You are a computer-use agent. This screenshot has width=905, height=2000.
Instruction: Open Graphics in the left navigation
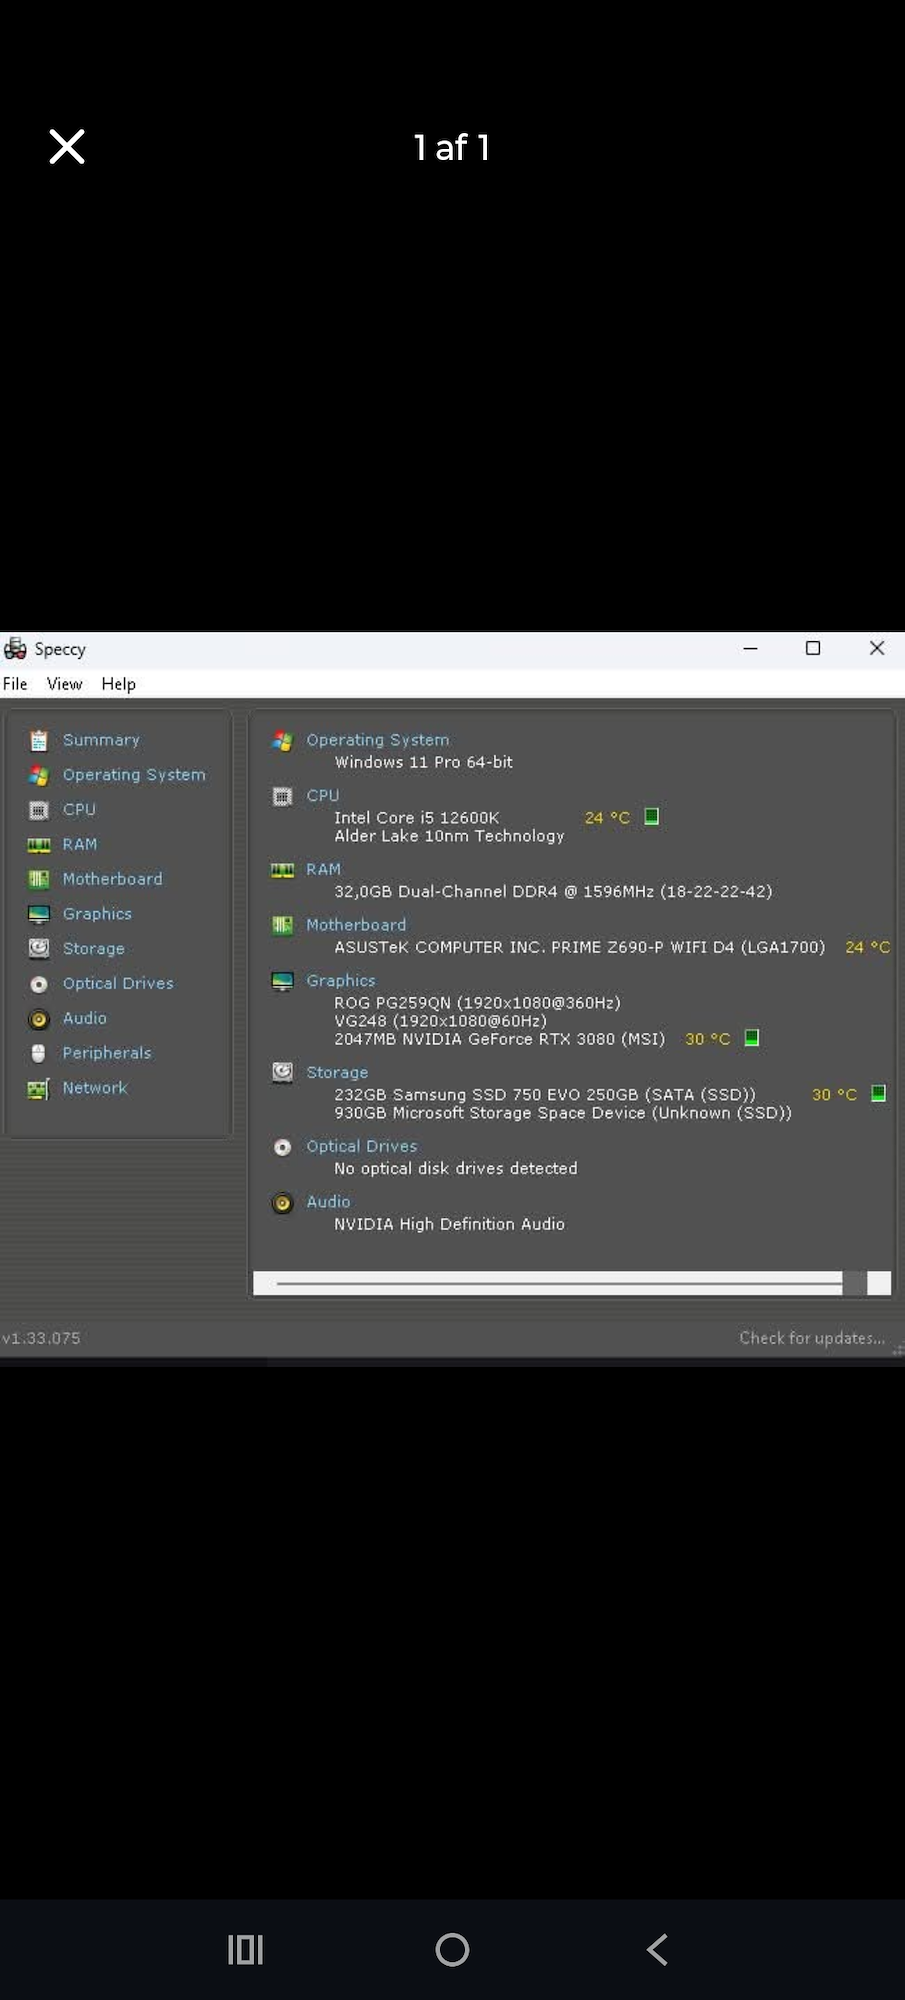pos(97,914)
